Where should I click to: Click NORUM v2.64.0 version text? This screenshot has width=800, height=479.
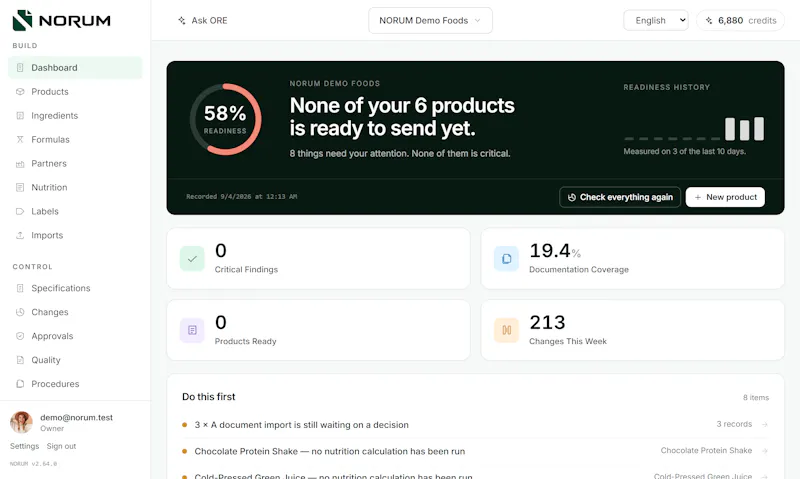(34, 464)
